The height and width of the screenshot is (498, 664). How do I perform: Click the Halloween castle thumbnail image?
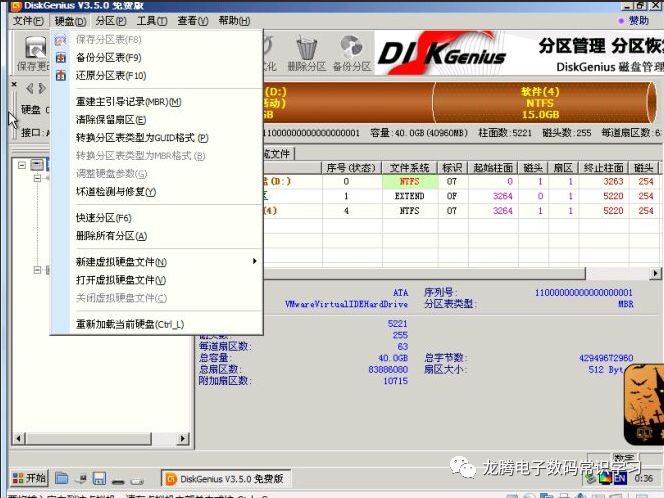pos(644,404)
